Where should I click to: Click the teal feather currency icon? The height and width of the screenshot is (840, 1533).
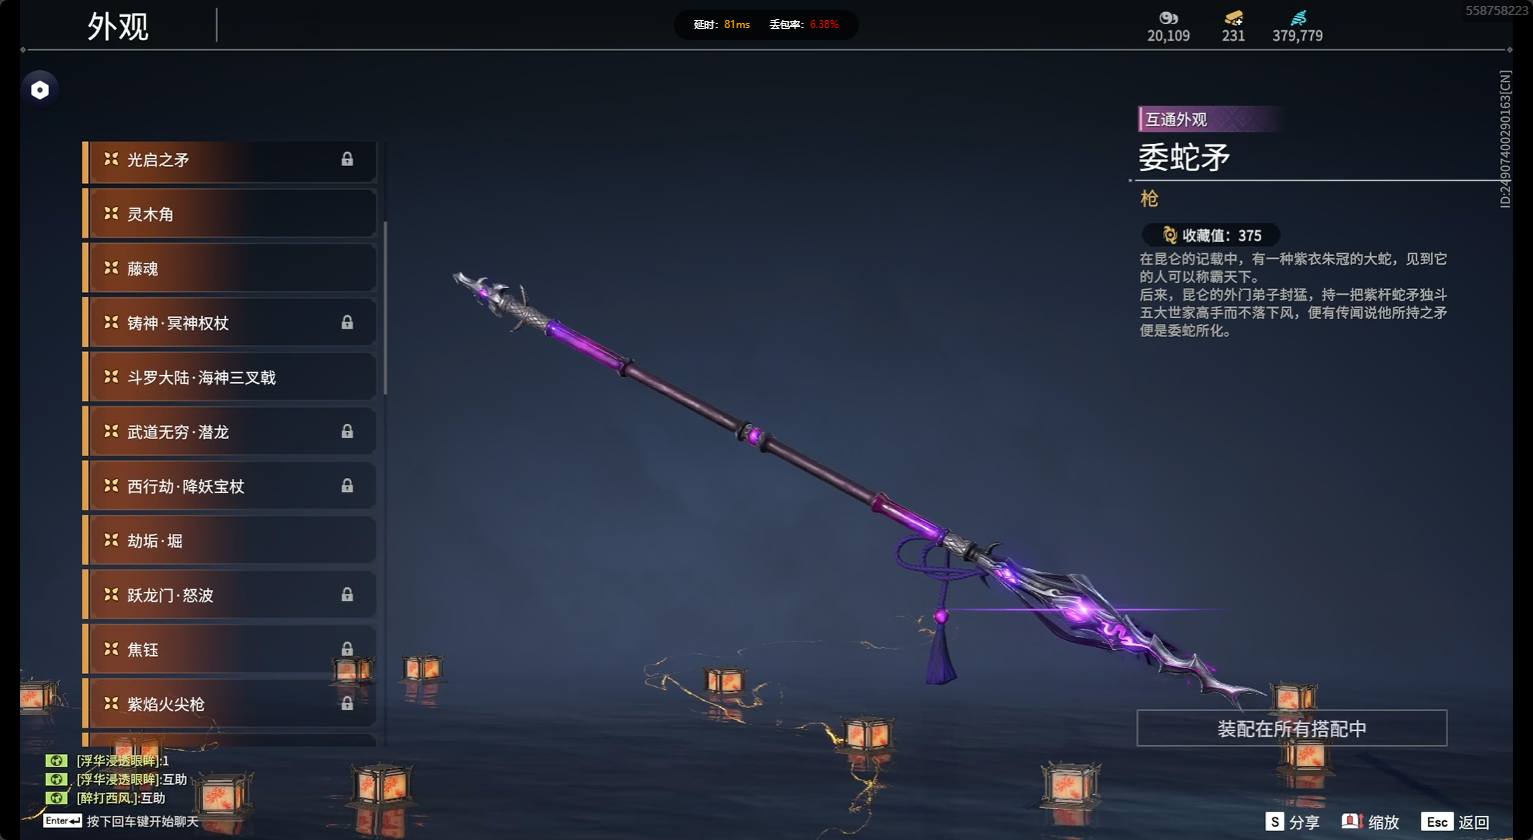(1297, 18)
